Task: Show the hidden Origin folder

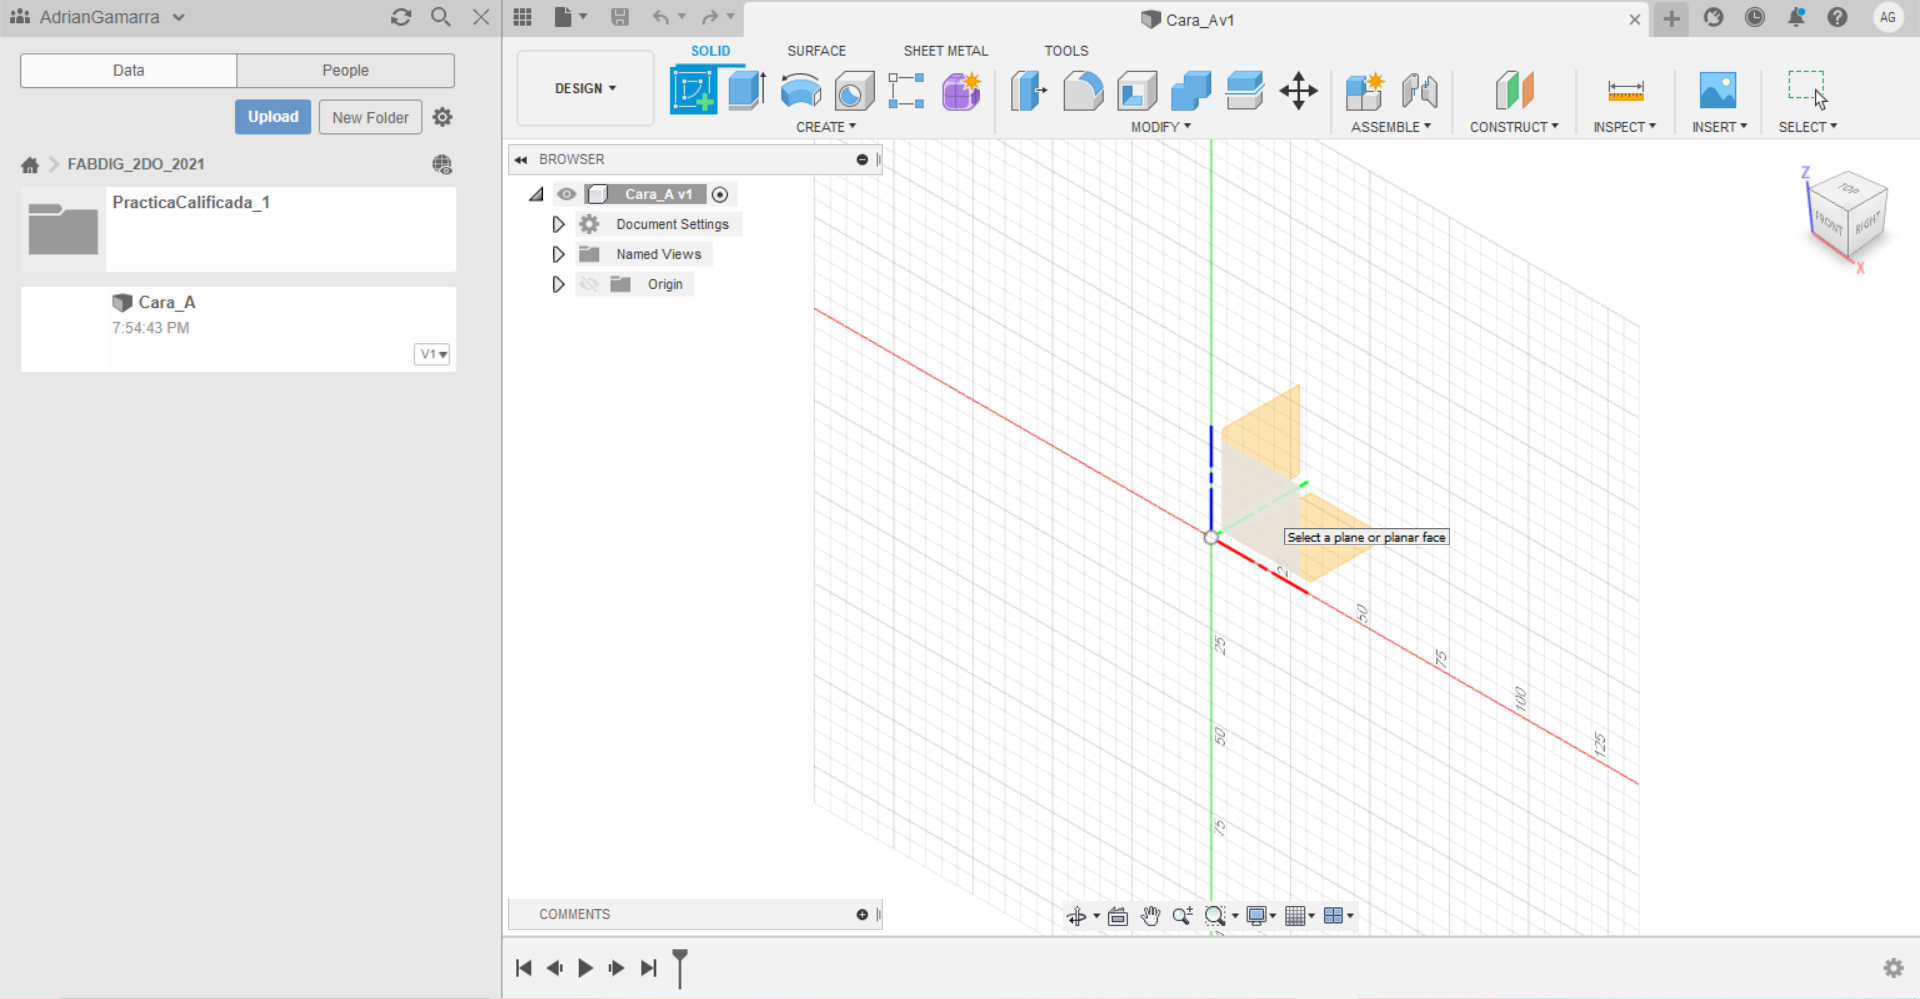Action: point(589,284)
